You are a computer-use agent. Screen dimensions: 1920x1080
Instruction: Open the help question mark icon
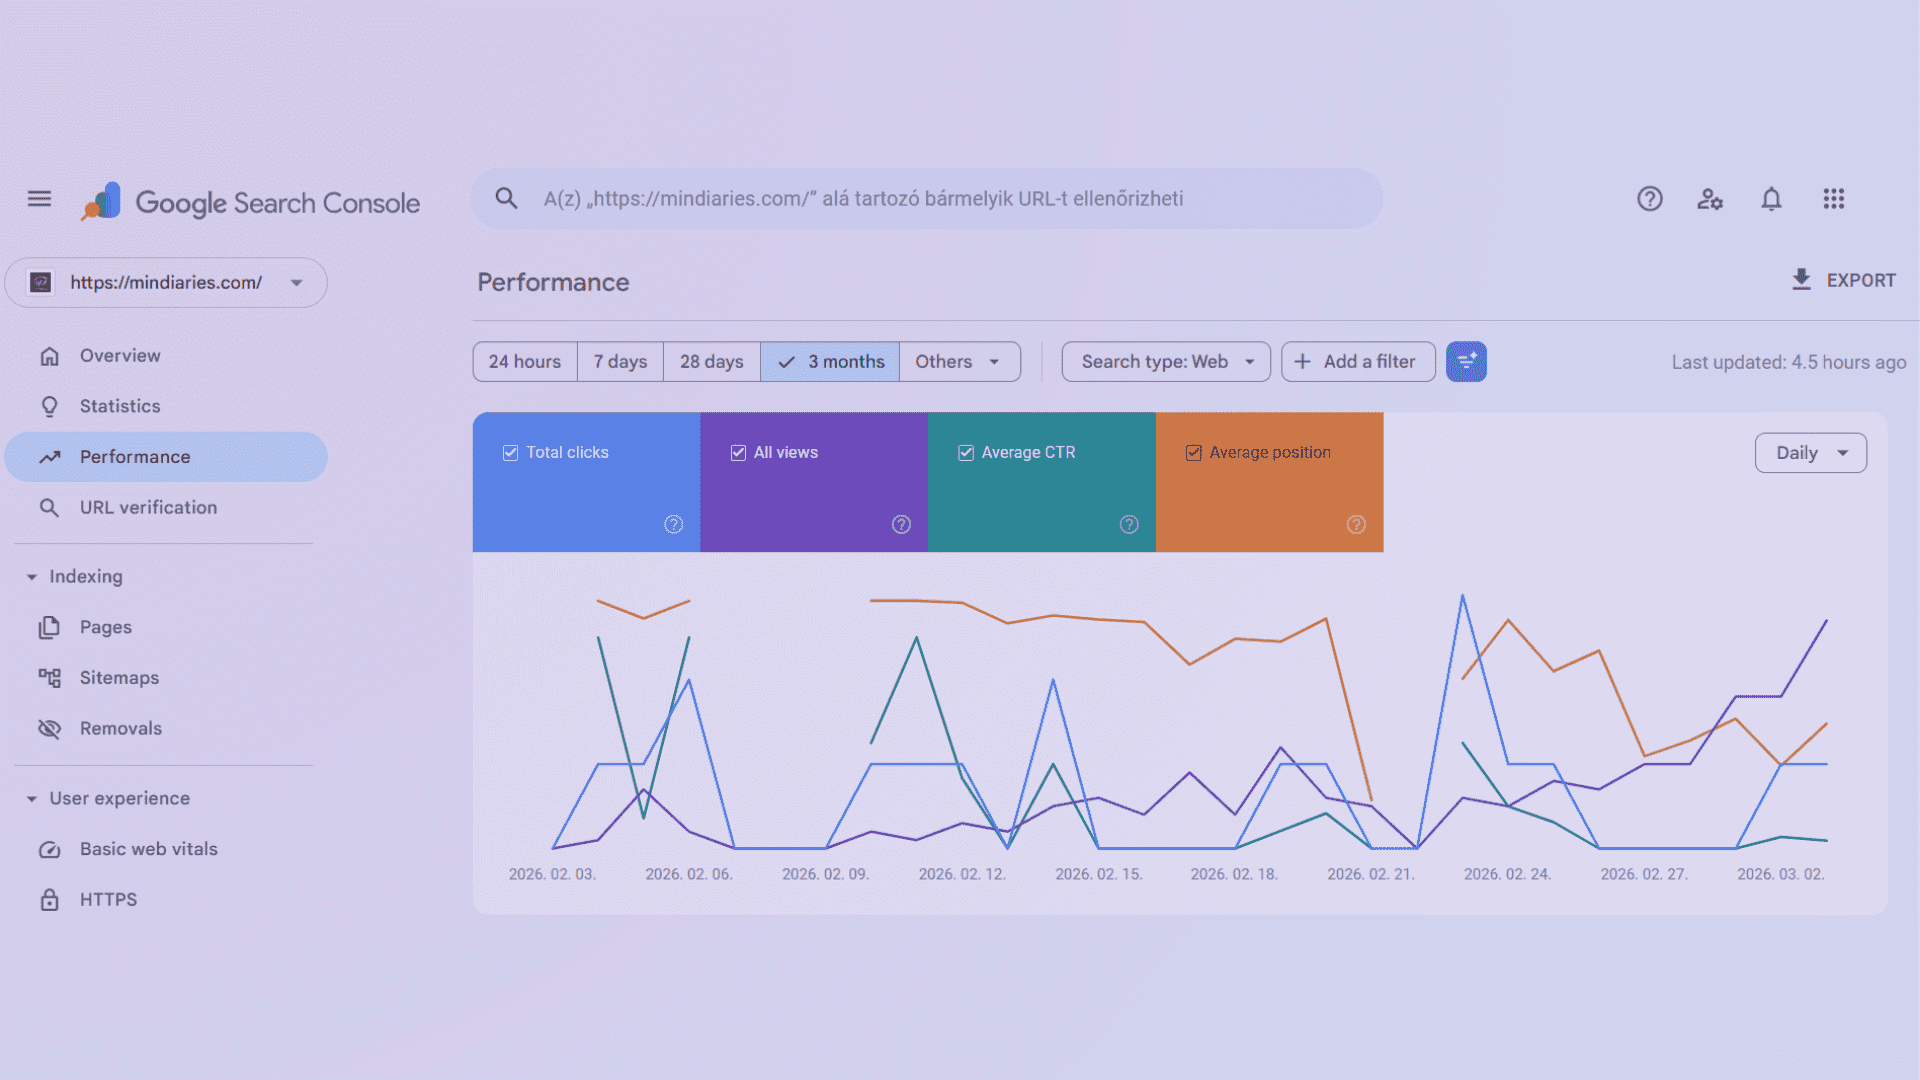[1650, 199]
